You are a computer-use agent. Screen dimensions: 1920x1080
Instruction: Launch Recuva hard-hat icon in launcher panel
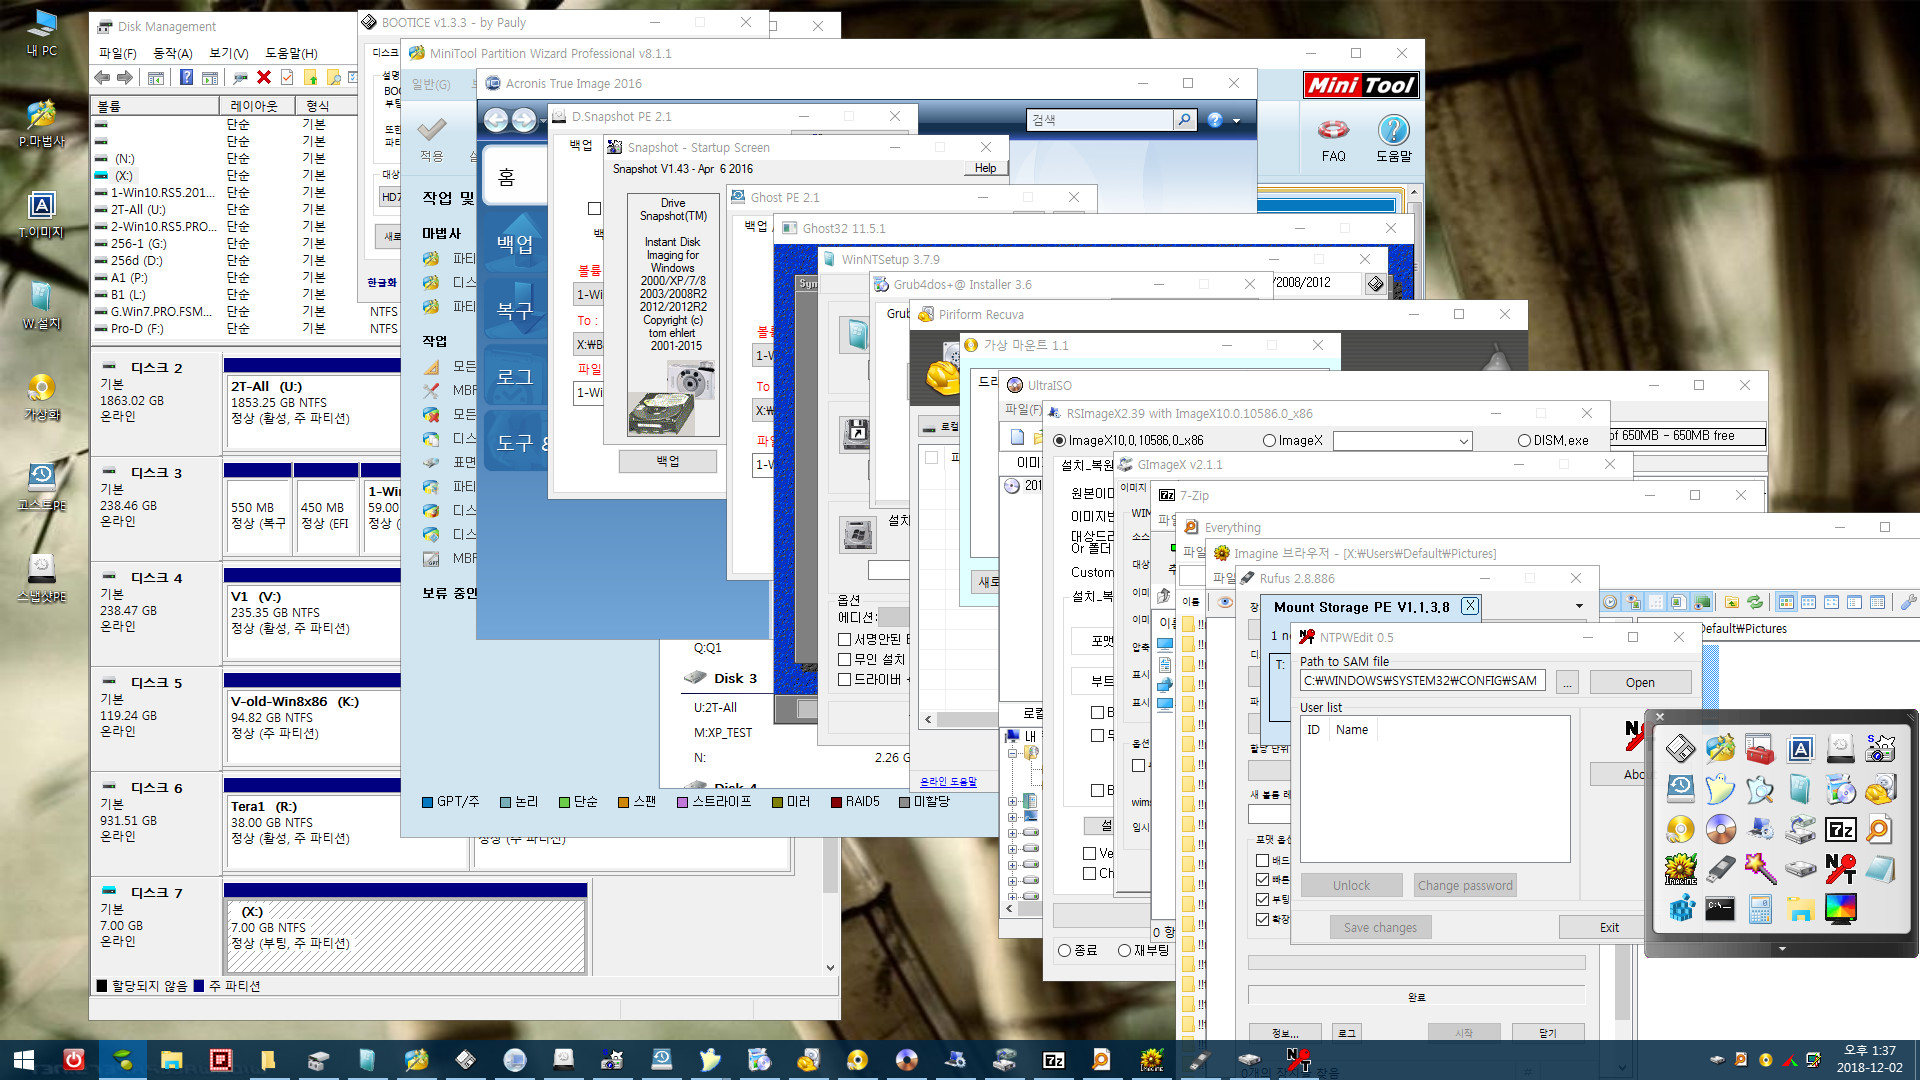click(x=1880, y=789)
